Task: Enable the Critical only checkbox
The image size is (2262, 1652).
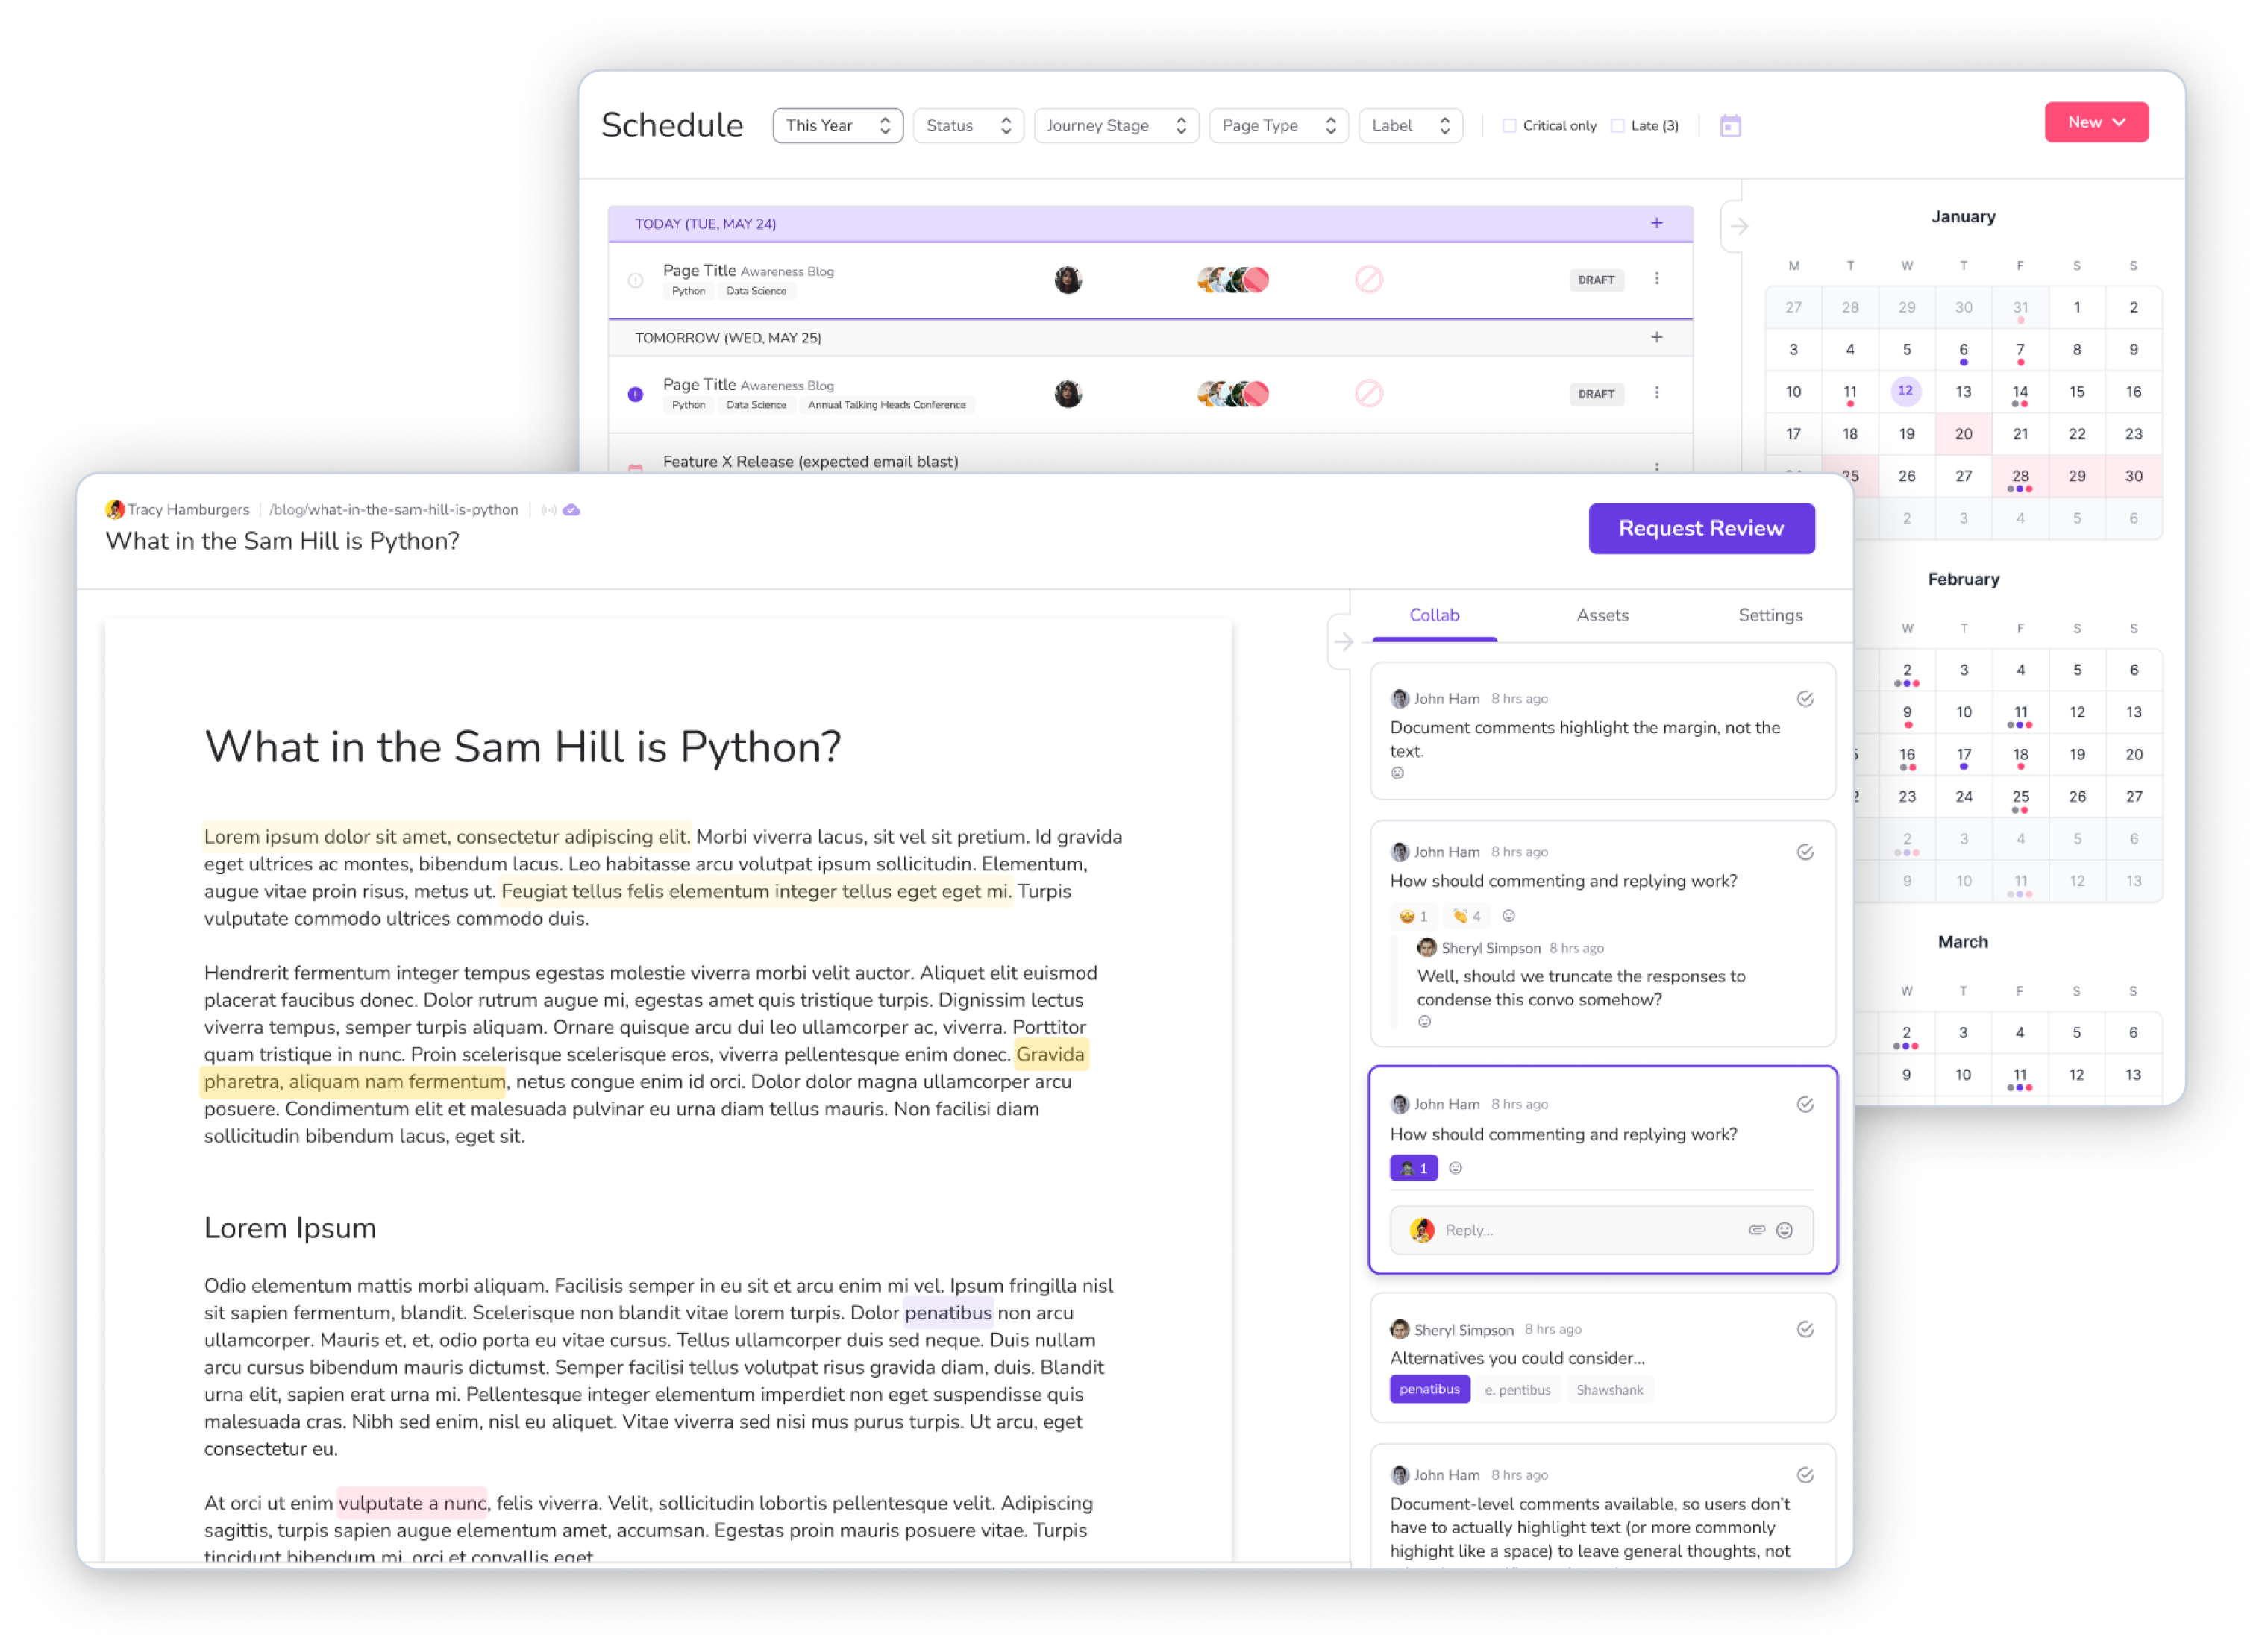Action: [1510, 126]
